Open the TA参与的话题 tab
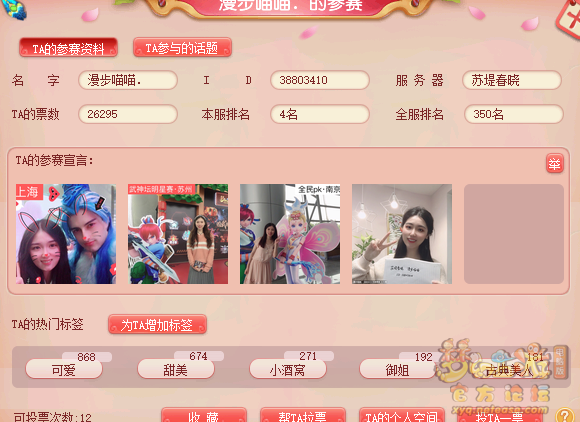 click(182, 48)
